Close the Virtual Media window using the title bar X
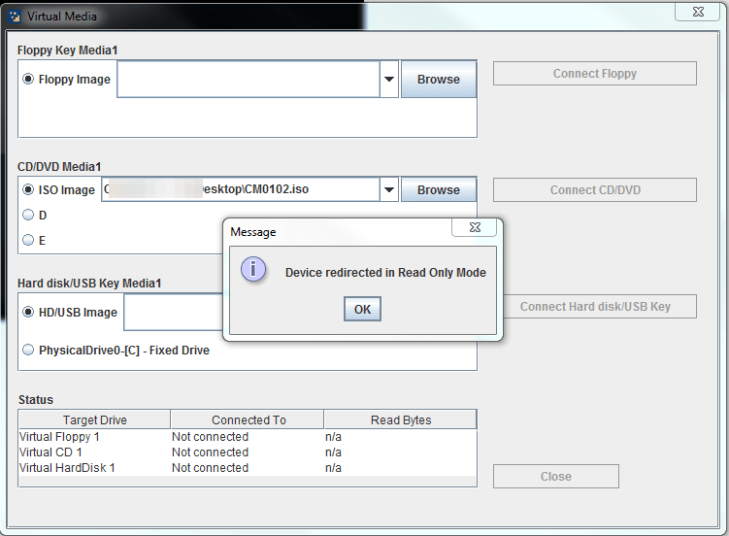The width and height of the screenshot is (729, 536). [x=696, y=11]
